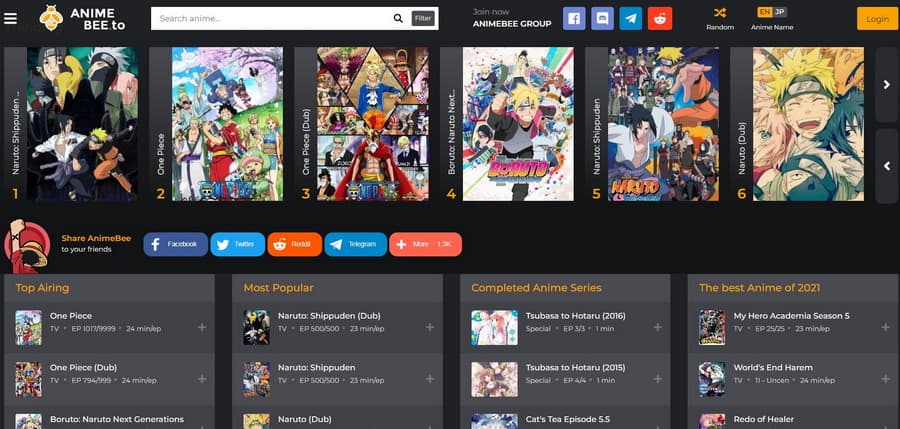Click the Login button

877,18
